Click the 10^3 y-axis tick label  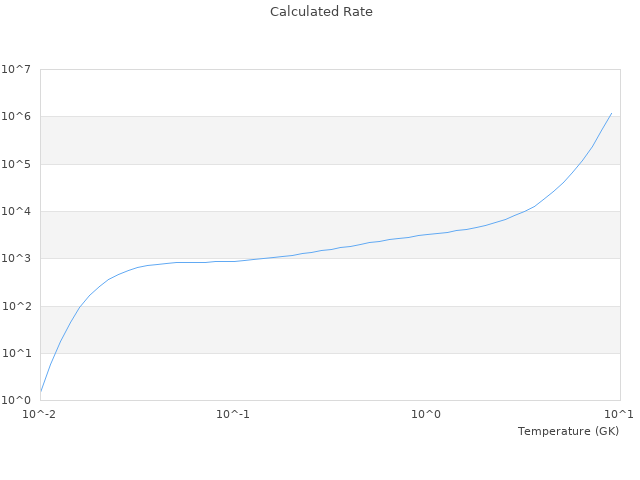tap(16, 259)
